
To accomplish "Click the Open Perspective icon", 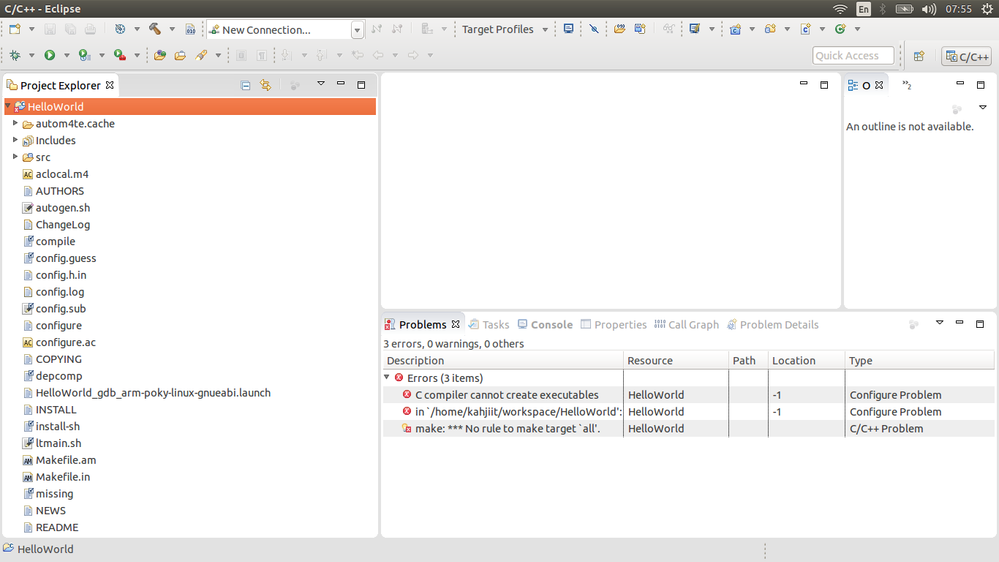I will [x=919, y=56].
